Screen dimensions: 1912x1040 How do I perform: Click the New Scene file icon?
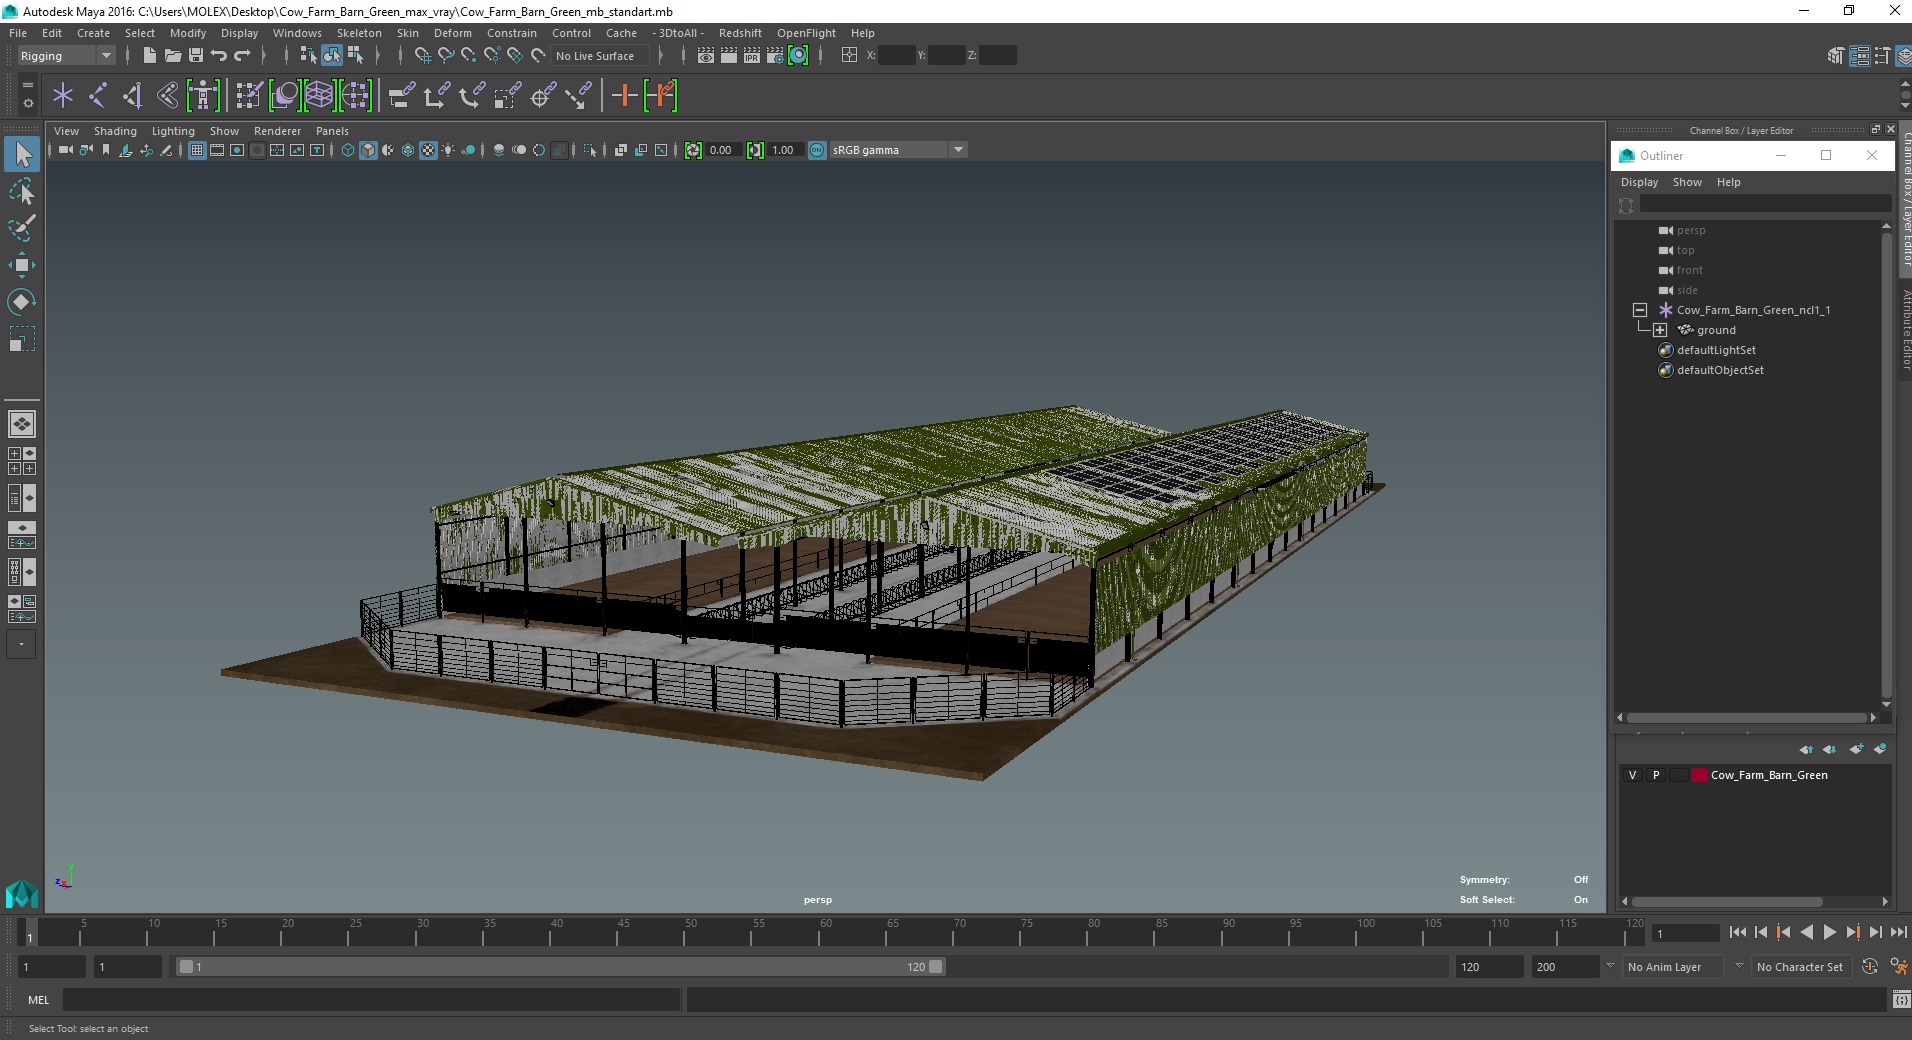click(x=149, y=56)
